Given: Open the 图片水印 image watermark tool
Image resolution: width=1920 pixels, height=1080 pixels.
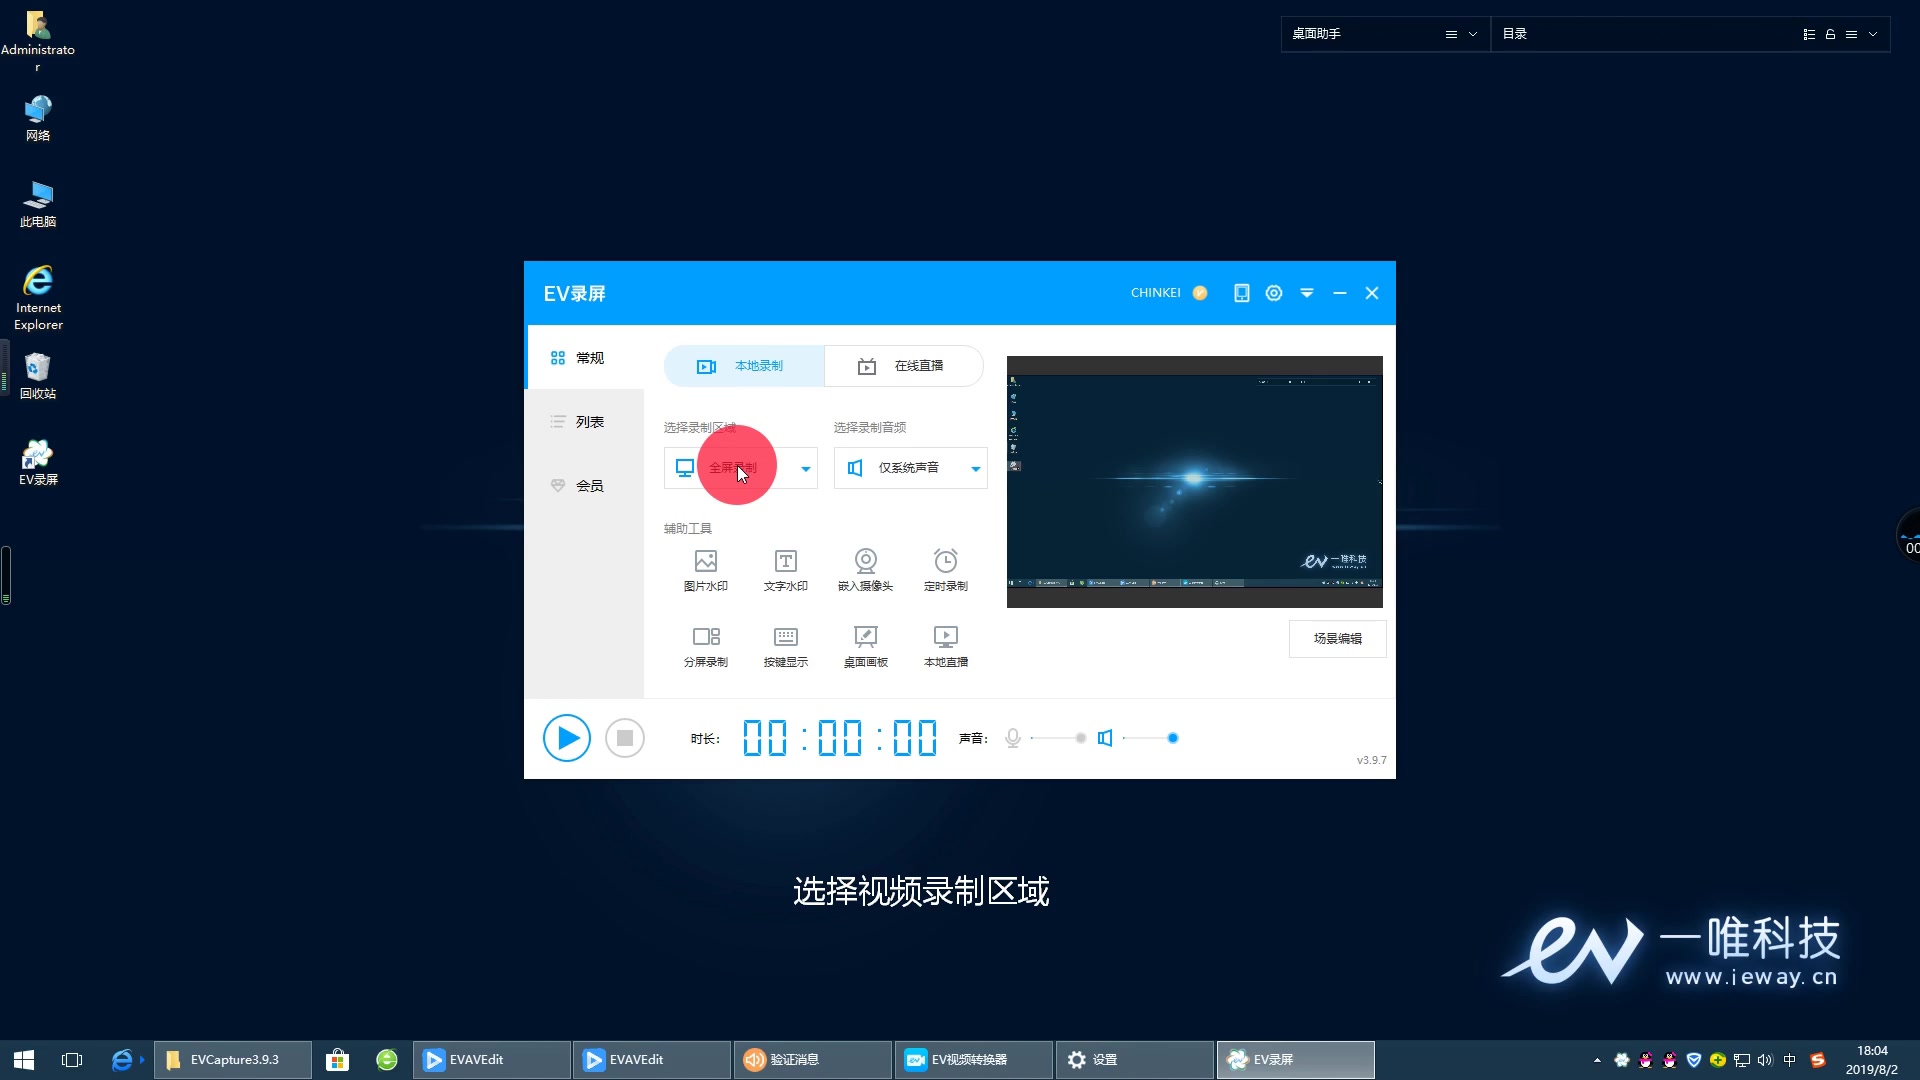Looking at the screenshot, I should (x=706, y=570).
